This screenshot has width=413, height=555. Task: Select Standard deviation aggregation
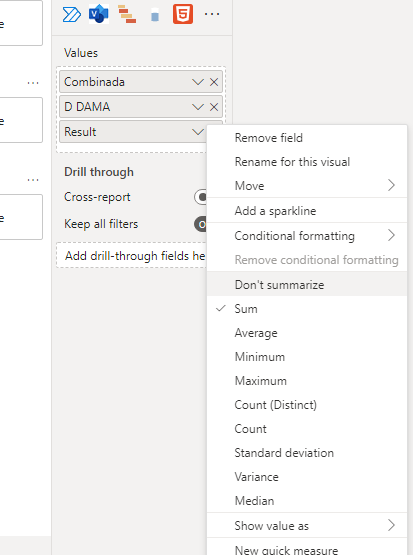pos(307,453)
